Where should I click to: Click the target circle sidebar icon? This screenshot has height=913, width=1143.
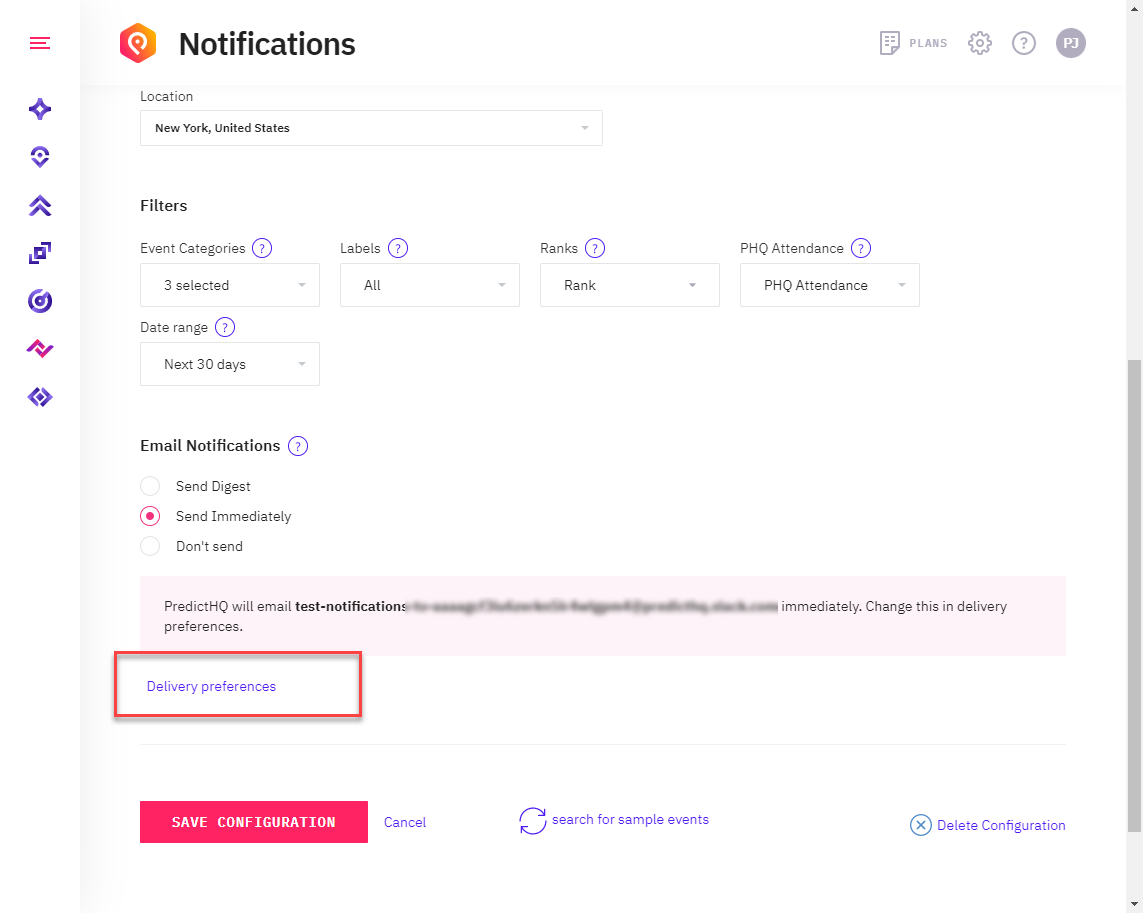click(x=40, y=301)
